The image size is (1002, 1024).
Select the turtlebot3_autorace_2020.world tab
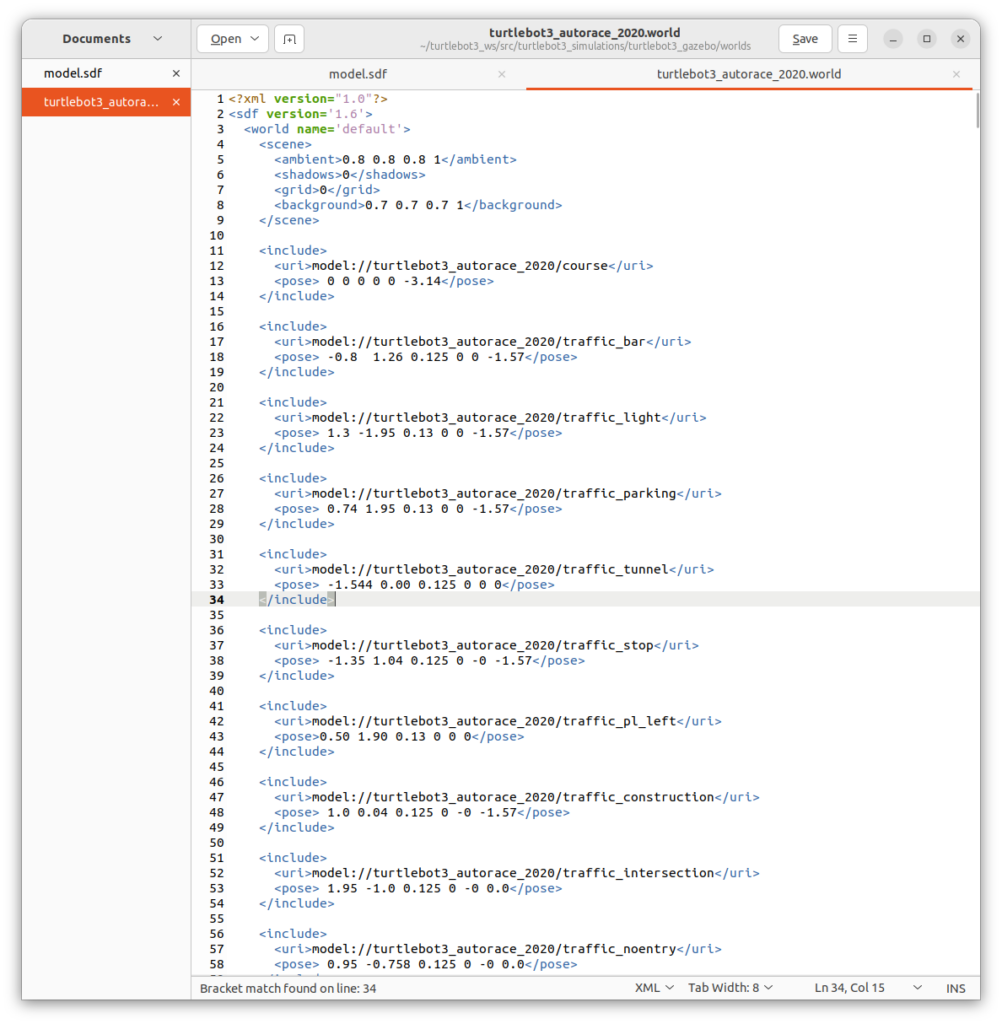click(749, 74)
